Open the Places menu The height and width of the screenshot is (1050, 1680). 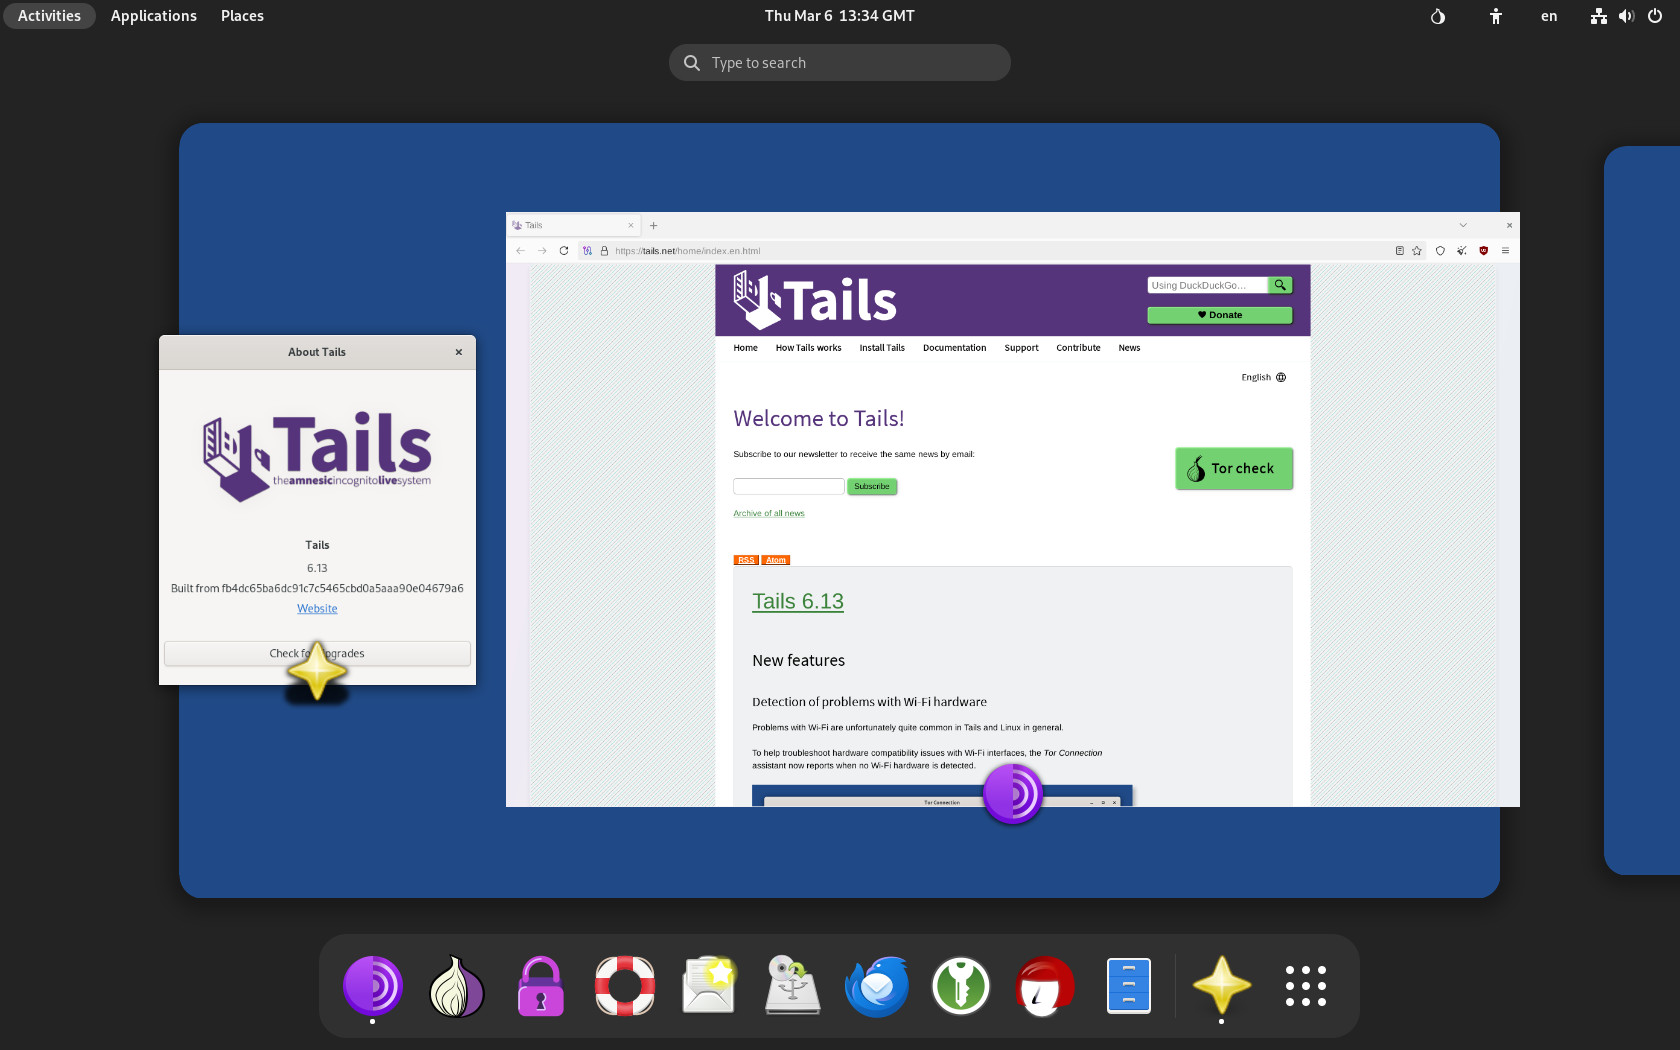[x=242, y=16]
